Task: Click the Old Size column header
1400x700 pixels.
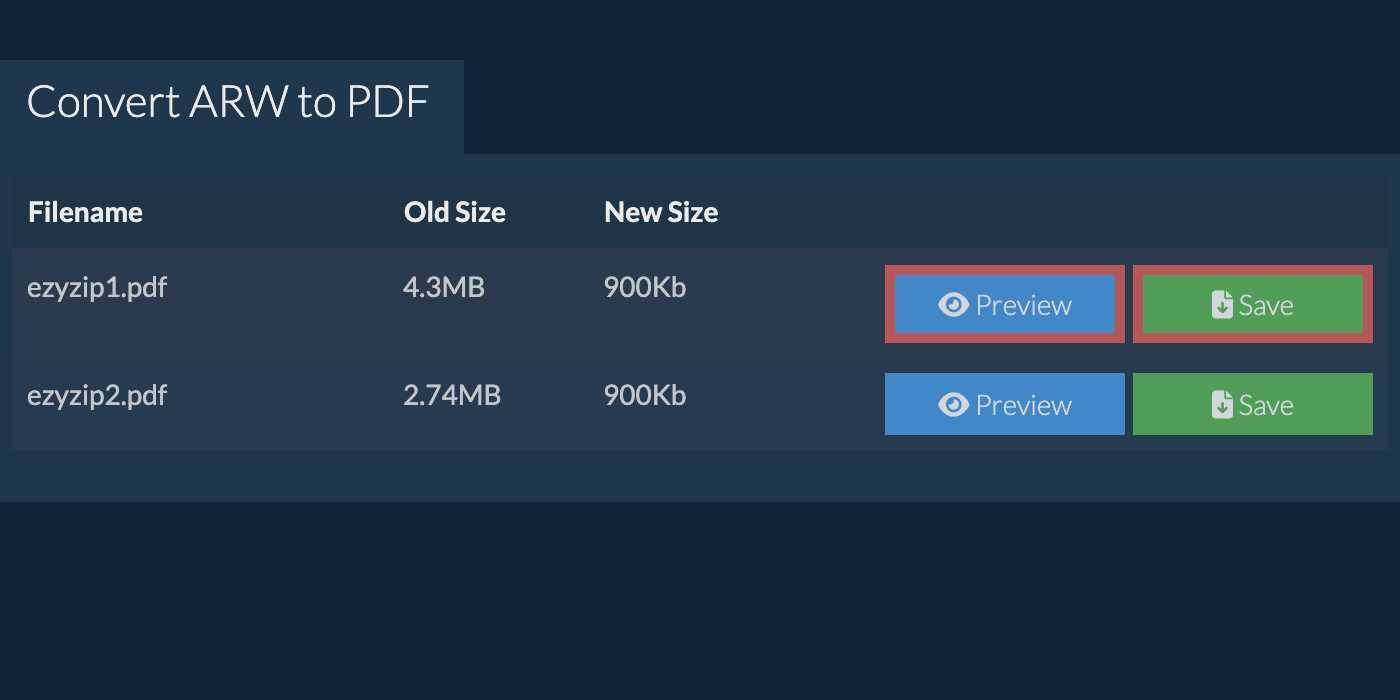Action: point(454,212)
